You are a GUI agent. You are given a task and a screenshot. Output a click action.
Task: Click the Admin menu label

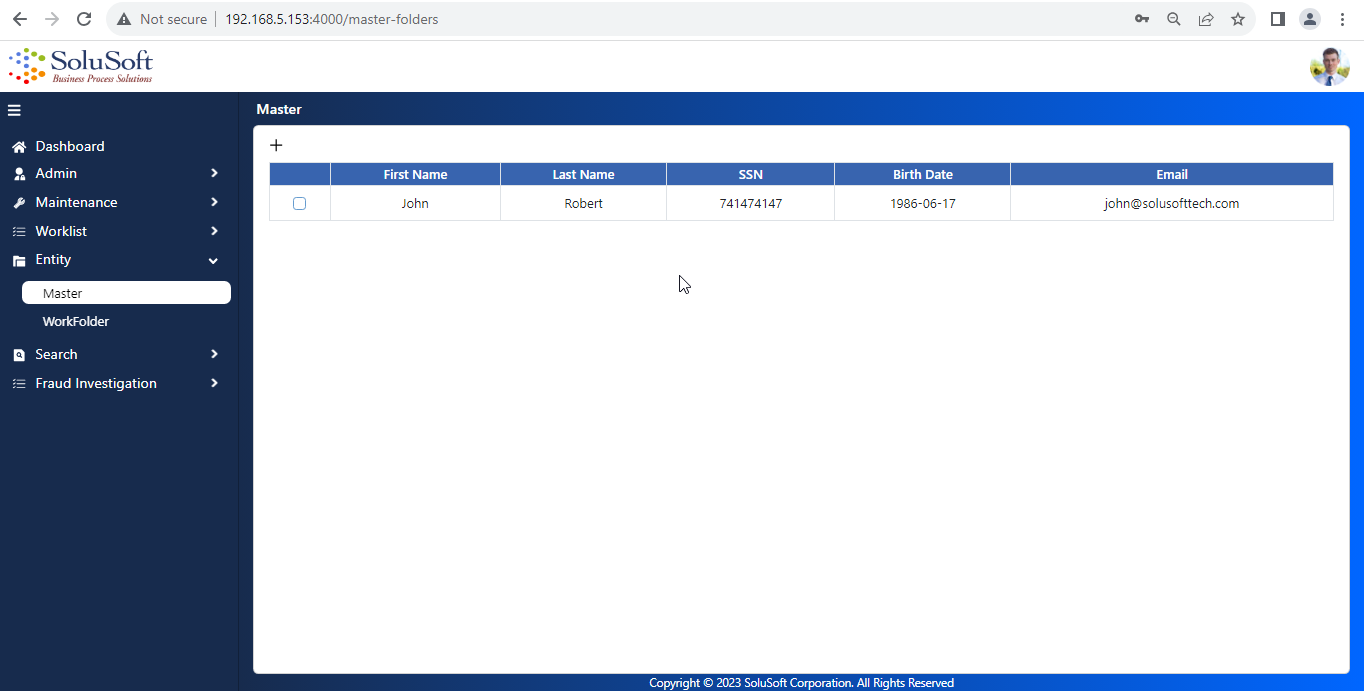click(56, 173)
